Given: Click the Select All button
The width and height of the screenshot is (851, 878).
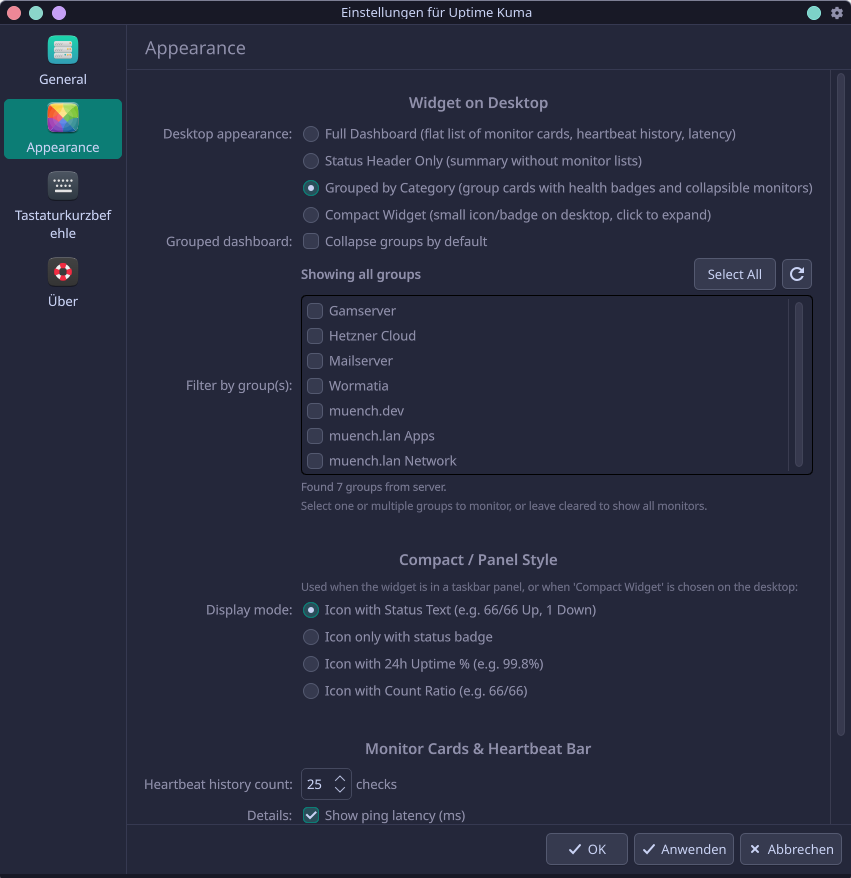Looking at the screenshot, I should point(735,274).
